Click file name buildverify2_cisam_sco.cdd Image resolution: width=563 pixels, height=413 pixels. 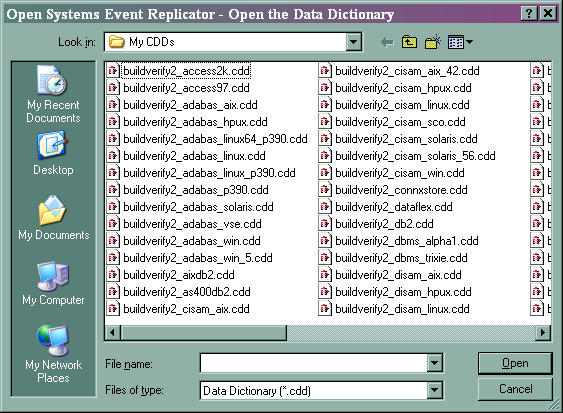point(400,122)
